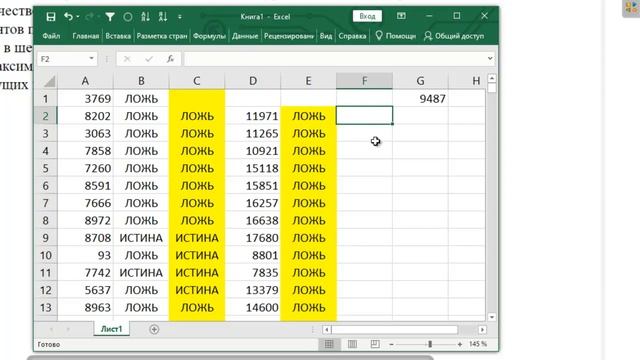Viewport: 640px width, 360px height.
Task: Click vertical scrollbar up arrow
Action: point(492,78)
